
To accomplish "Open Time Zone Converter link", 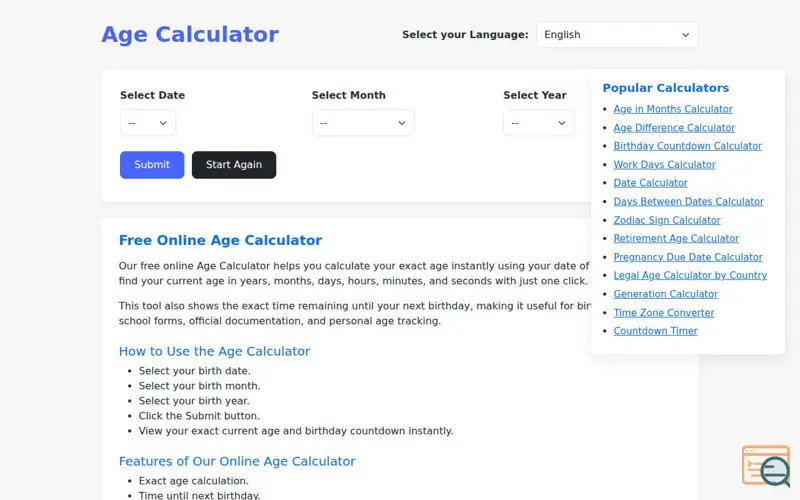I will tap(664, 313).
